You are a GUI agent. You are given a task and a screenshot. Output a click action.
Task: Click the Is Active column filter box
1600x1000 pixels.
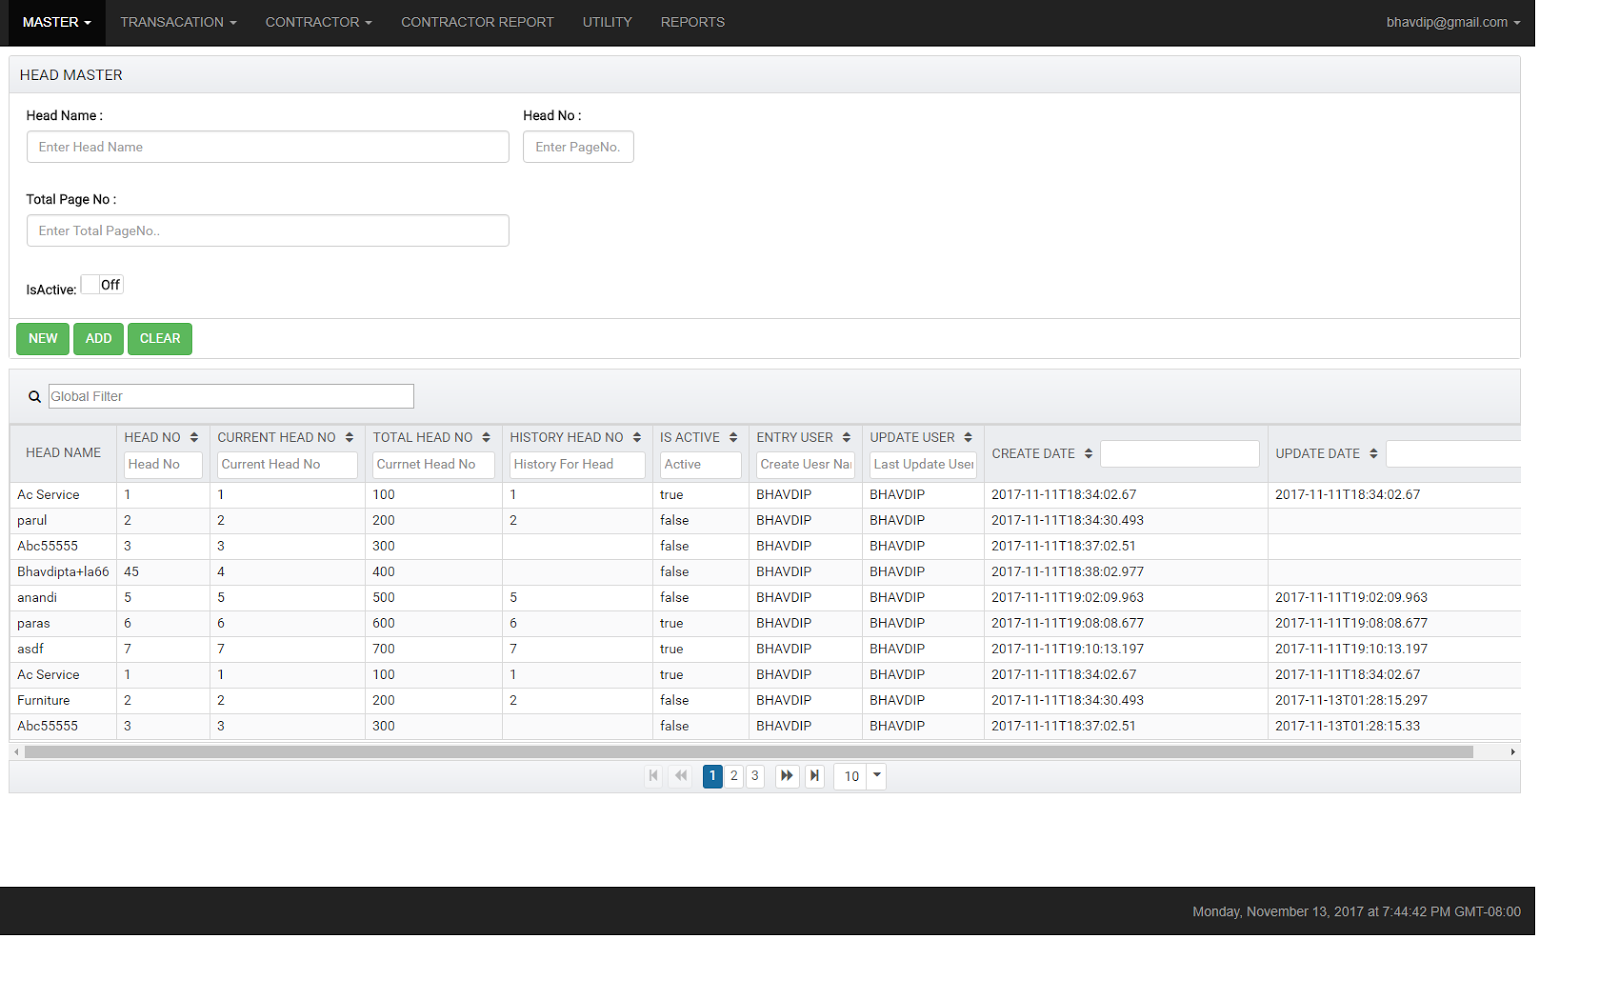(701, 465)
